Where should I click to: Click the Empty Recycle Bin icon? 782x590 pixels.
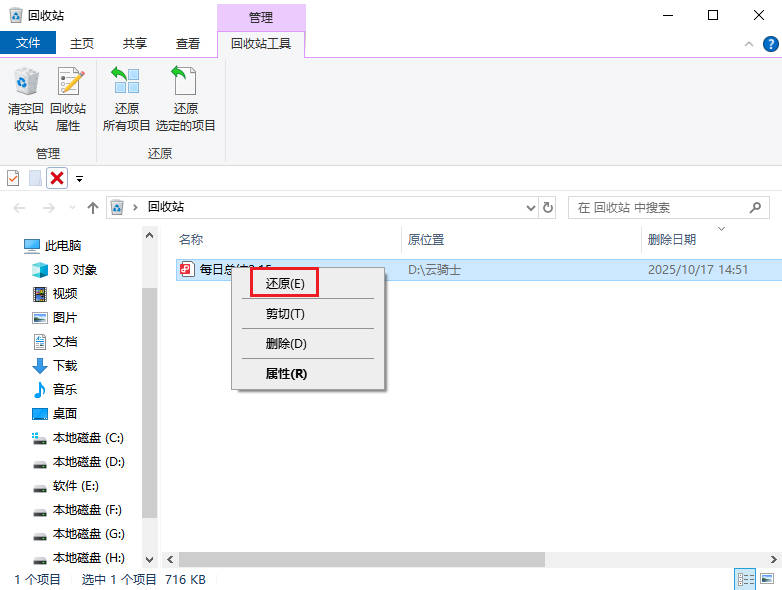tap(26, 82)
